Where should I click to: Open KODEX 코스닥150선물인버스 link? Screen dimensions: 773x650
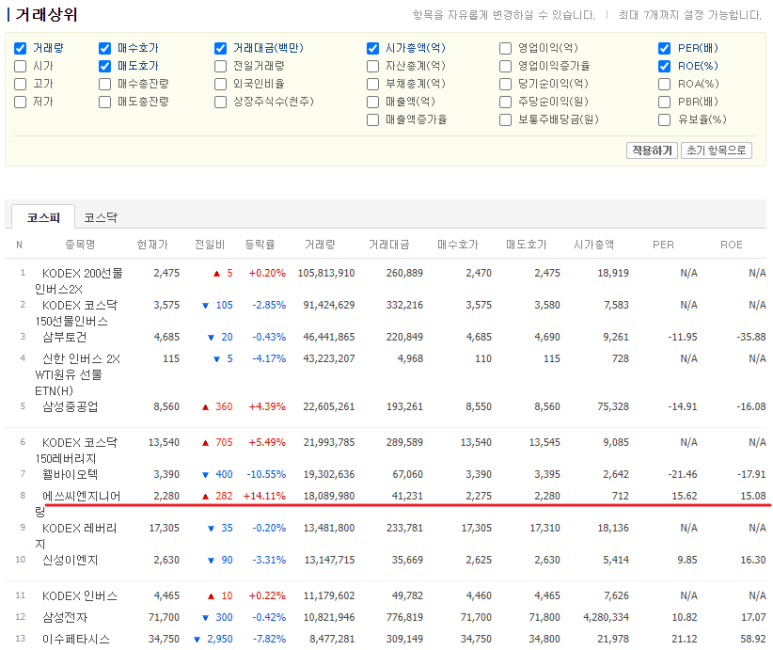pos(76,313)
